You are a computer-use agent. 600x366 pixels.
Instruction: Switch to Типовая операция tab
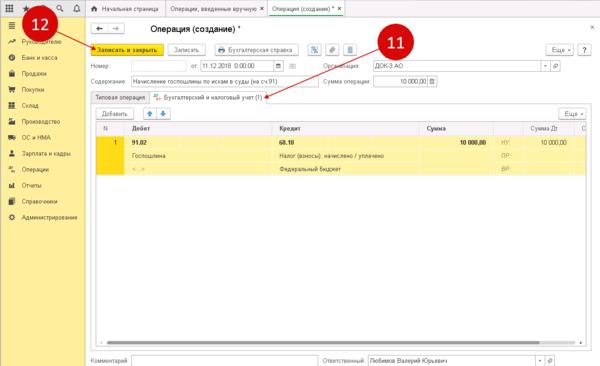[x=120, y=98]
